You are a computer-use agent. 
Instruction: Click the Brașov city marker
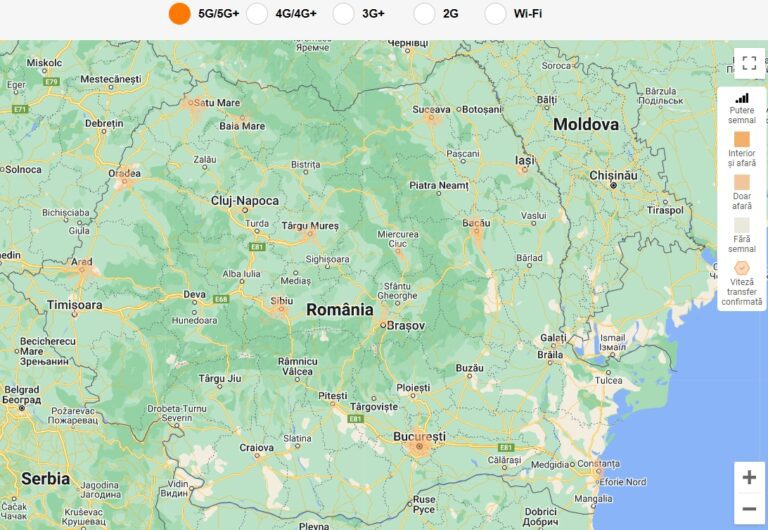pos(384,325)
